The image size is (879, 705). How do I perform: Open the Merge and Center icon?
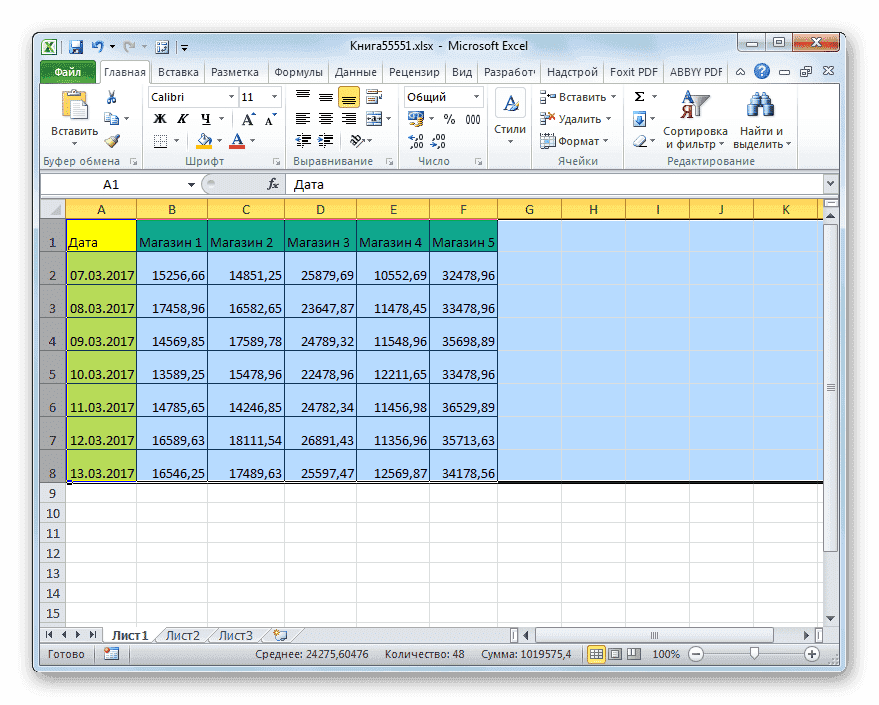pyautogui.click(x=374, y=119)
